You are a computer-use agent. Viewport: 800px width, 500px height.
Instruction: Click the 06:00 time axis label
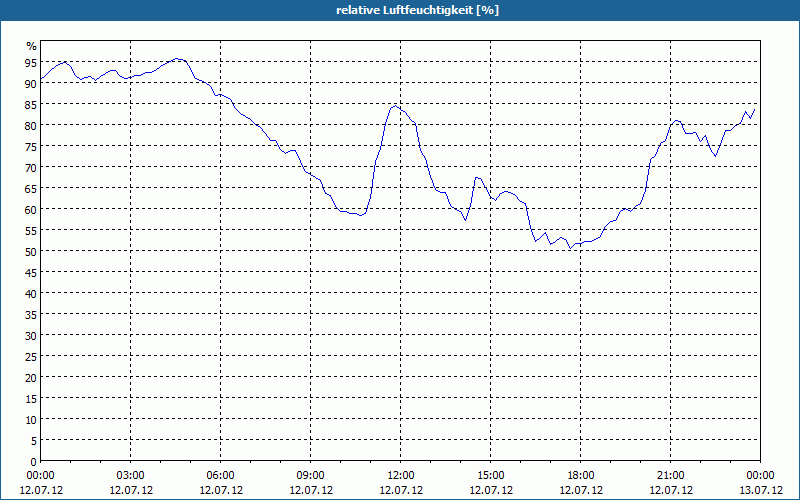pos(220,476)
